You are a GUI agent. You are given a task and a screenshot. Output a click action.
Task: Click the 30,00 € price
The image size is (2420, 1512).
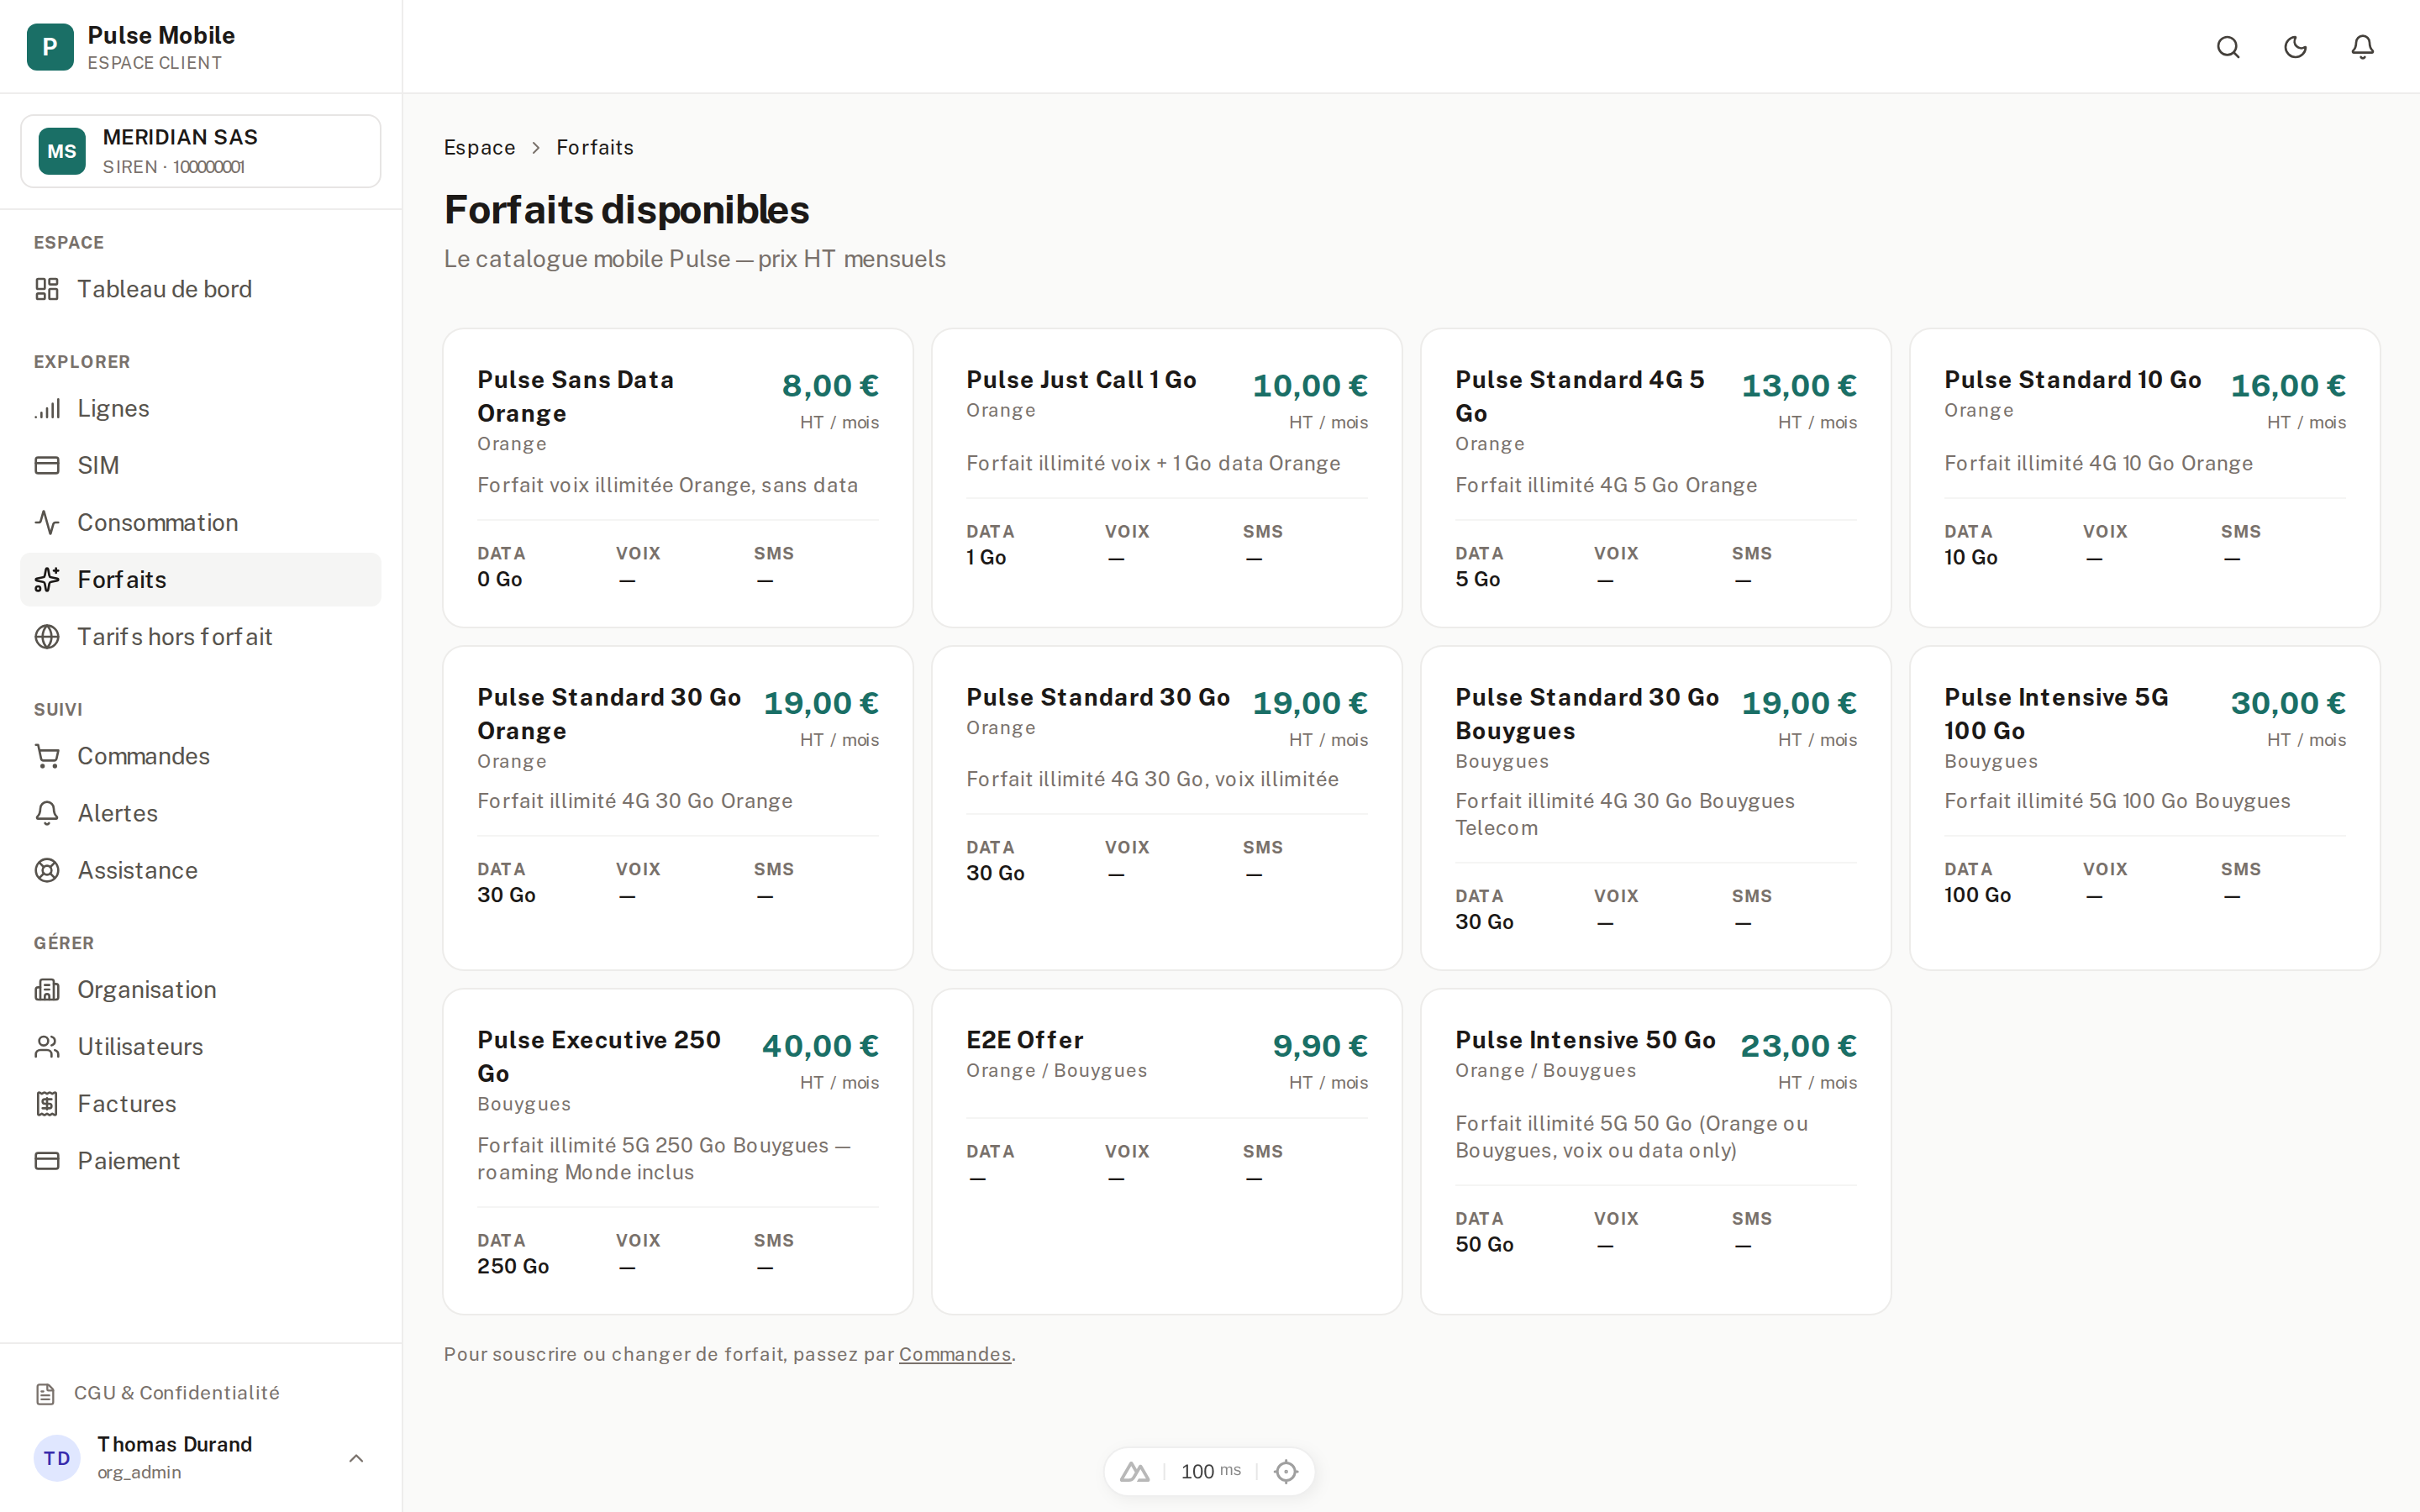[x=2288, y=703]
